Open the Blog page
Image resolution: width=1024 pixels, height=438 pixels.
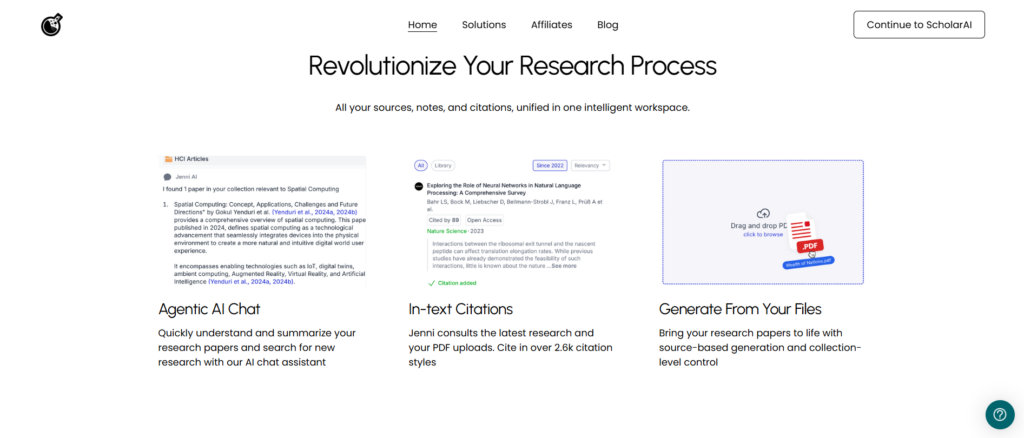(607, 25)
